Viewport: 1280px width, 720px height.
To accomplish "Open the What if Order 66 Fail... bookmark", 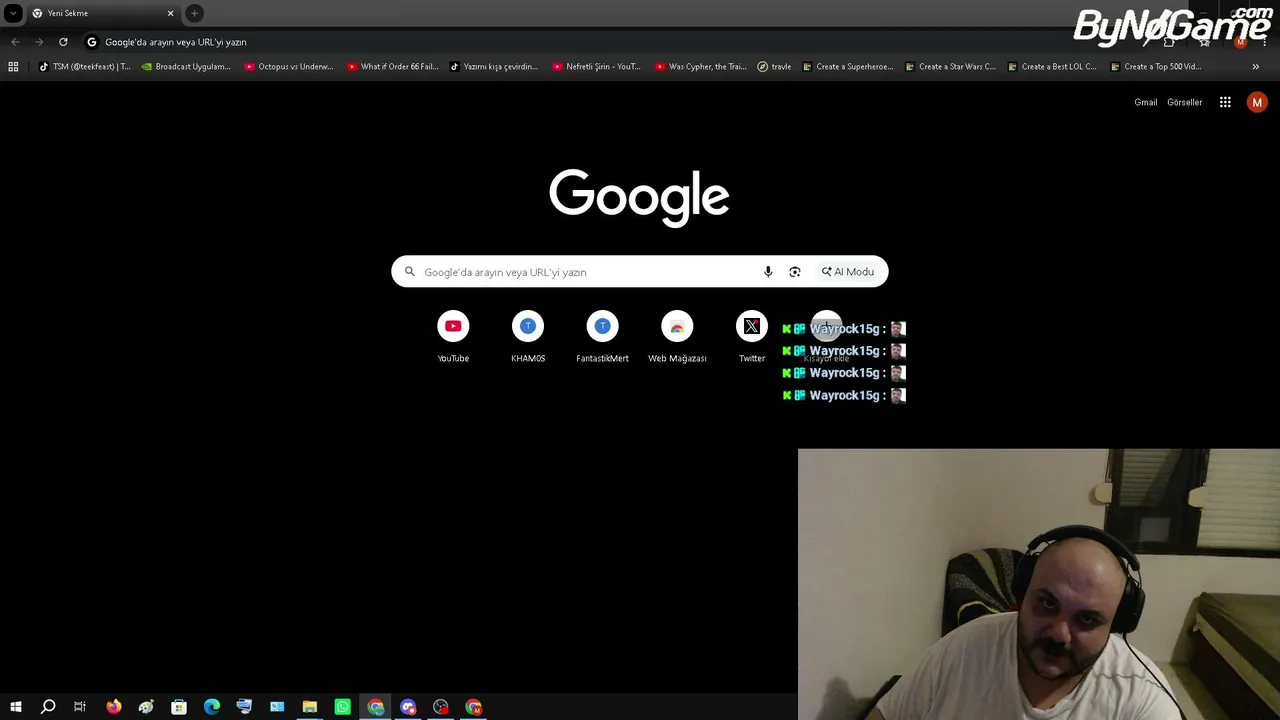I will click(x=393, y=67).
